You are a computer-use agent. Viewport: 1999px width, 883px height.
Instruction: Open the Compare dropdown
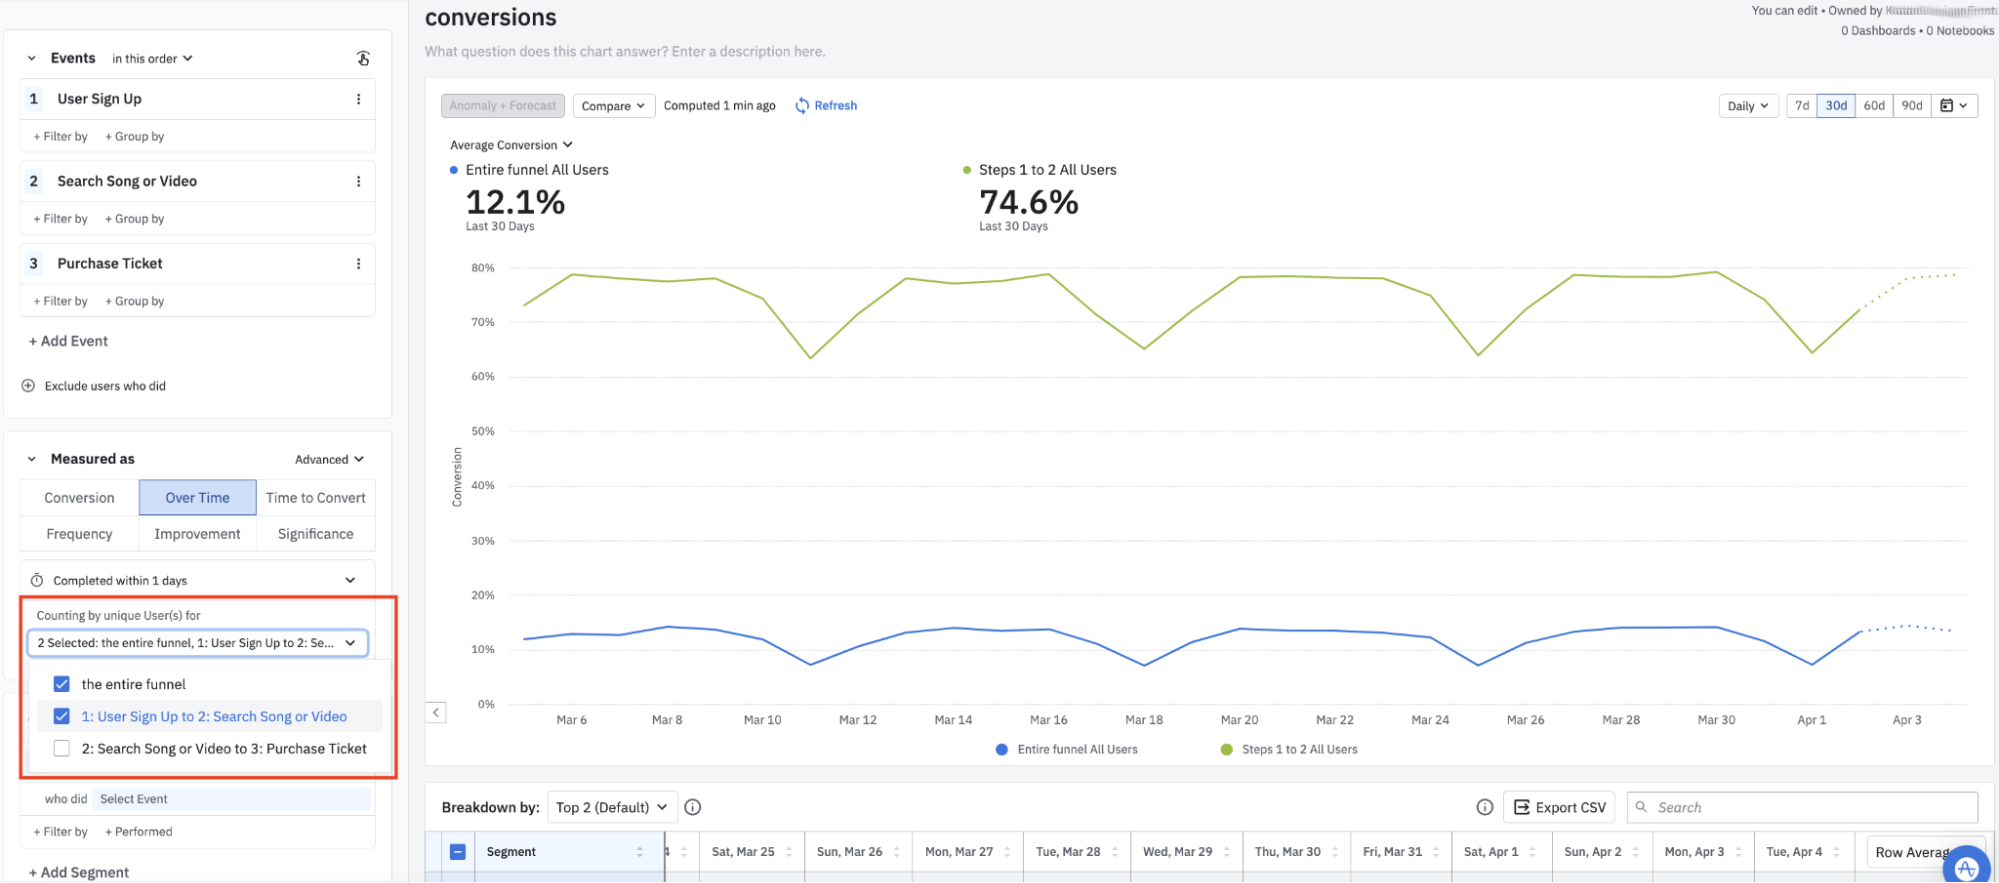(x=613, y=106)
